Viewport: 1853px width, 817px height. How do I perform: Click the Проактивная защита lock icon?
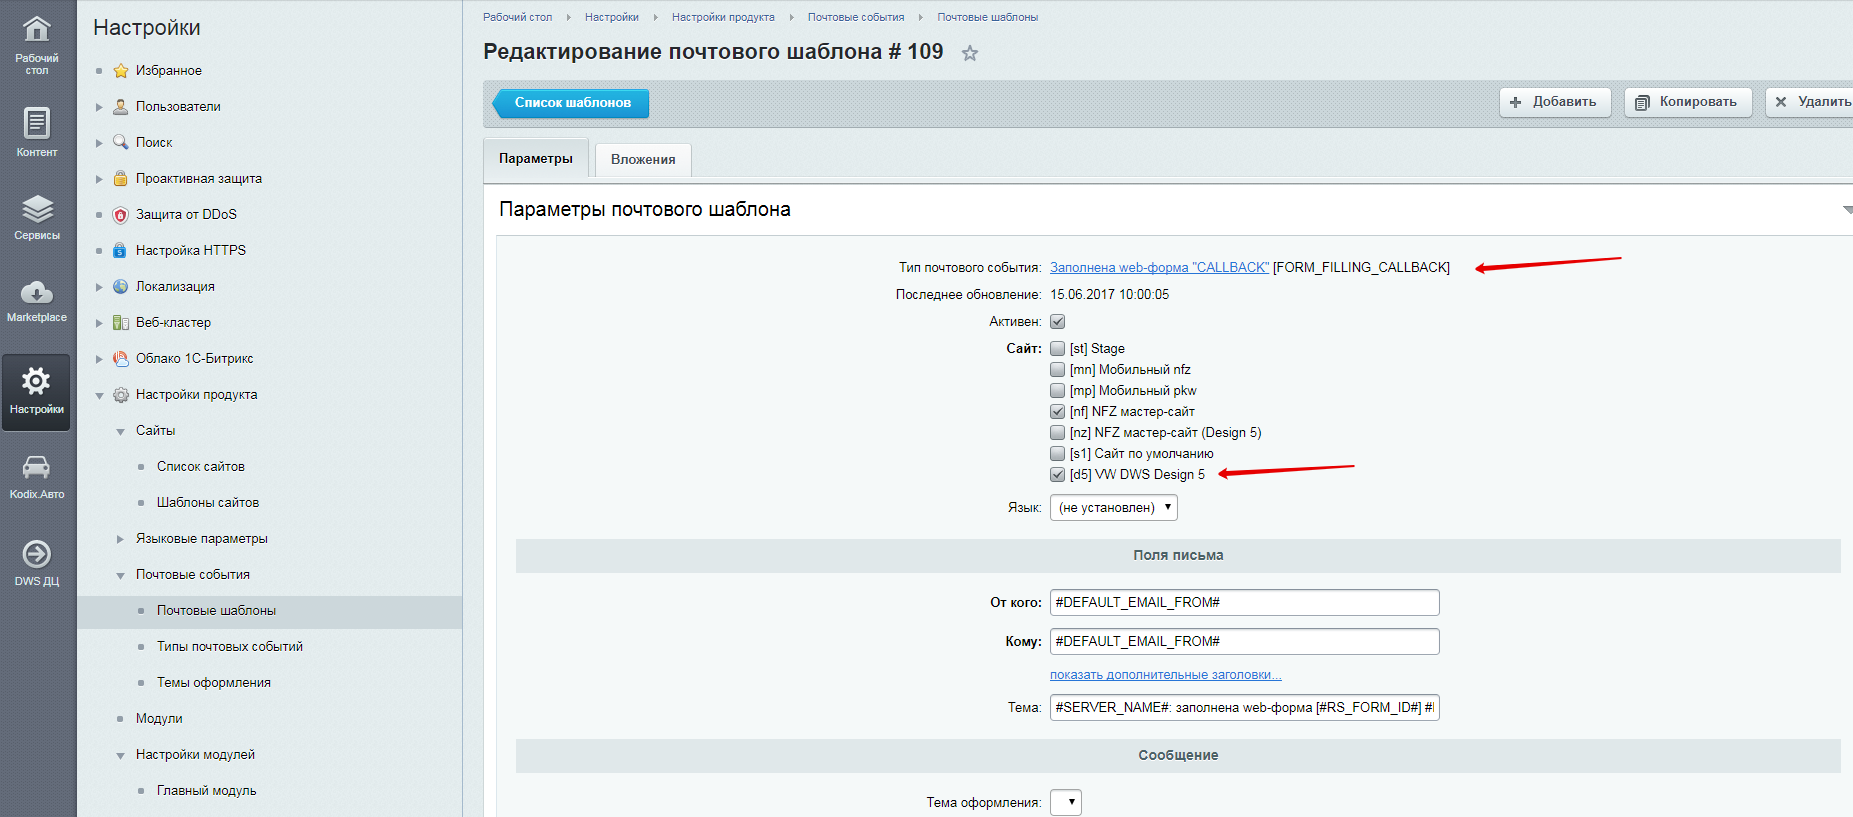(121, 178)
